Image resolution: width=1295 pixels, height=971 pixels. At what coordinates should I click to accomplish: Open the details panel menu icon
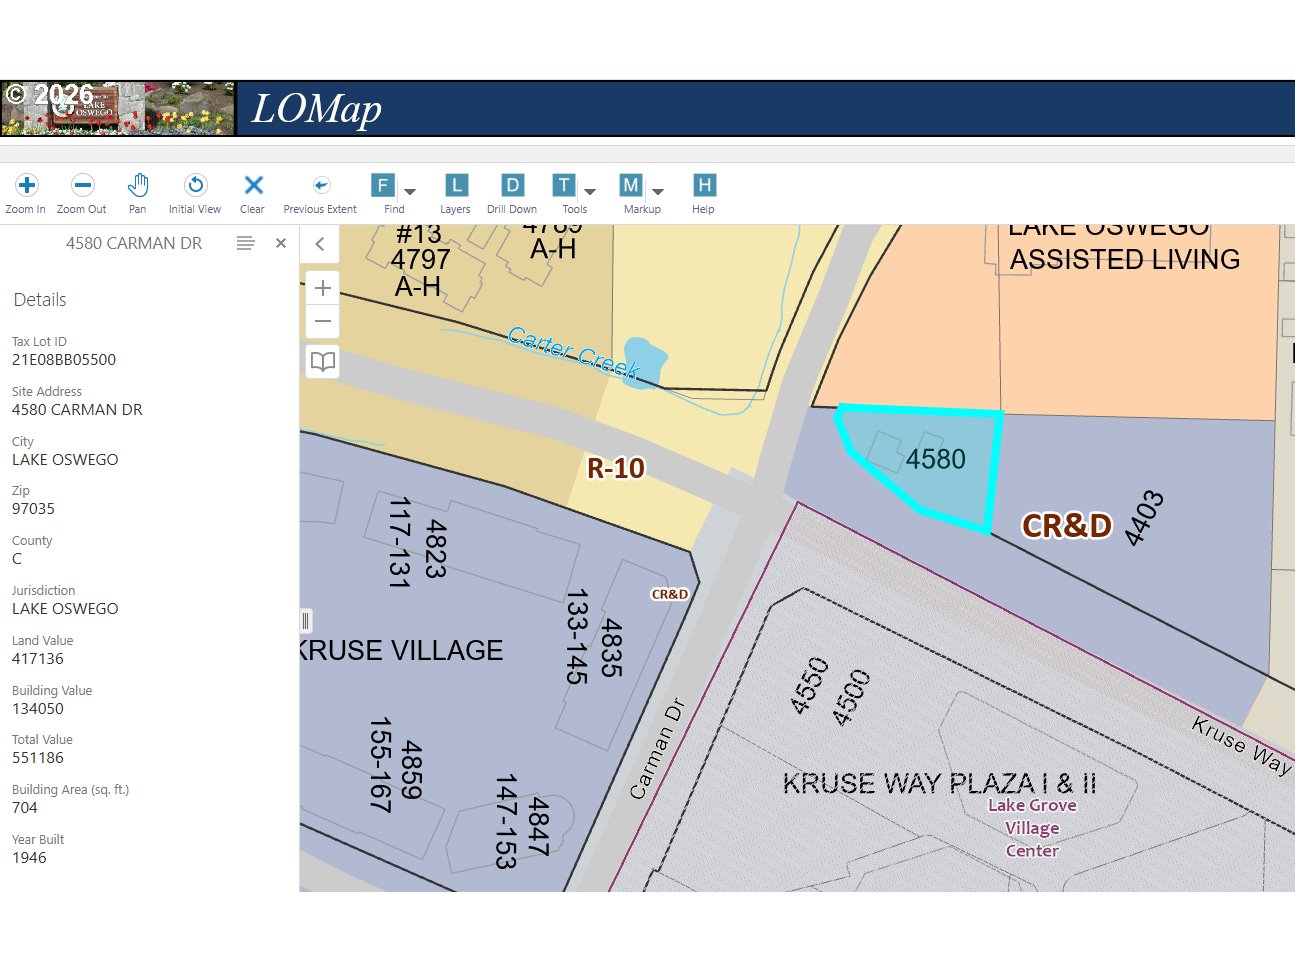point(246,243)
